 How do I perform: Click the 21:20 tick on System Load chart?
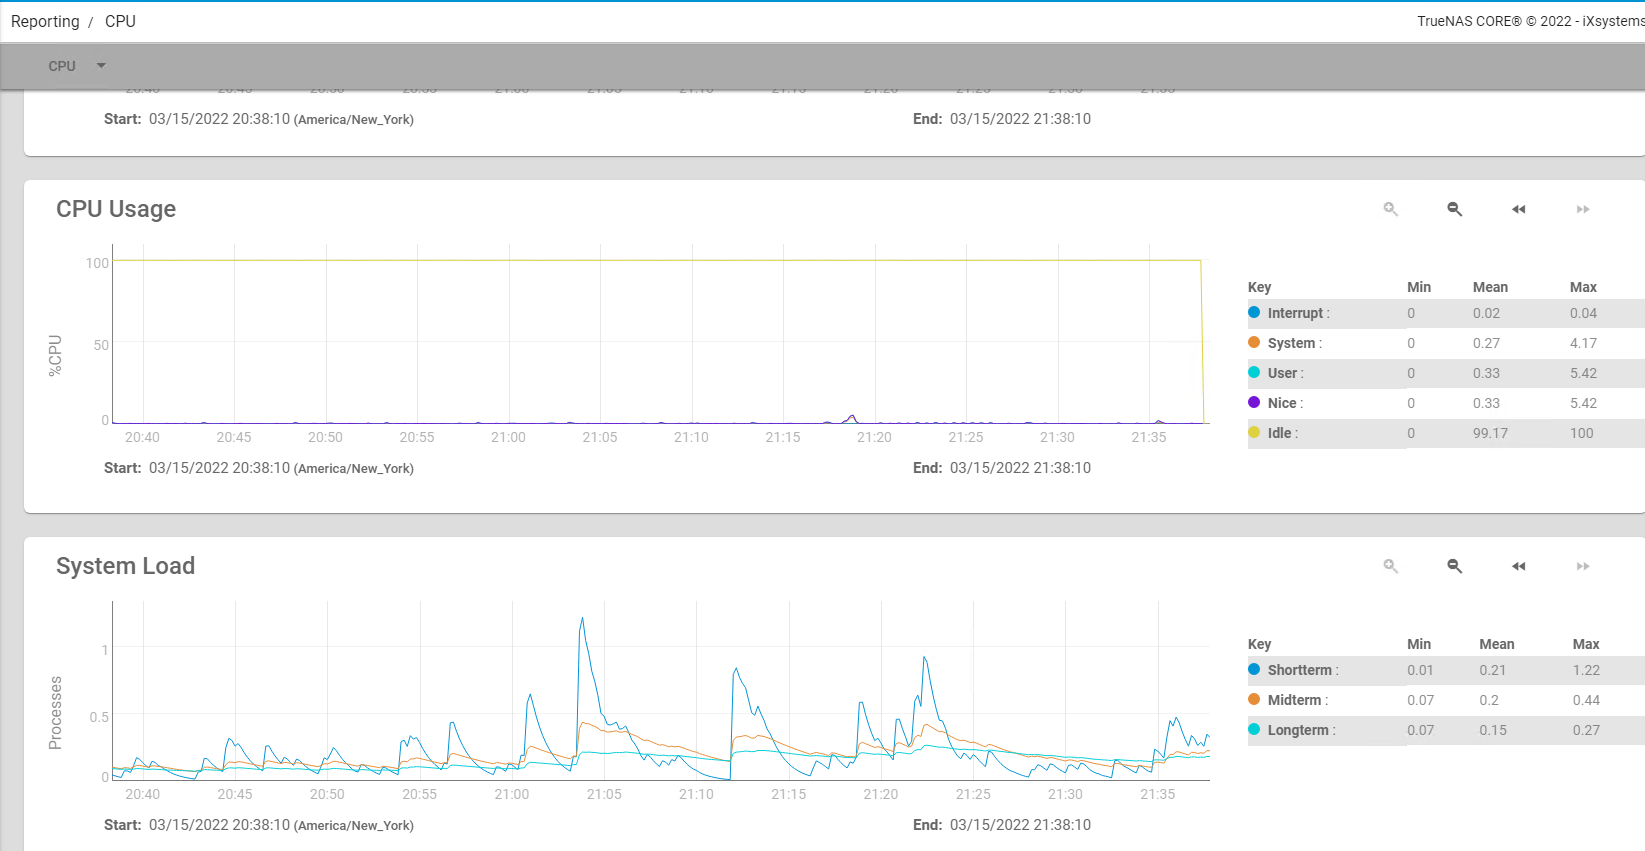point(881,794)
